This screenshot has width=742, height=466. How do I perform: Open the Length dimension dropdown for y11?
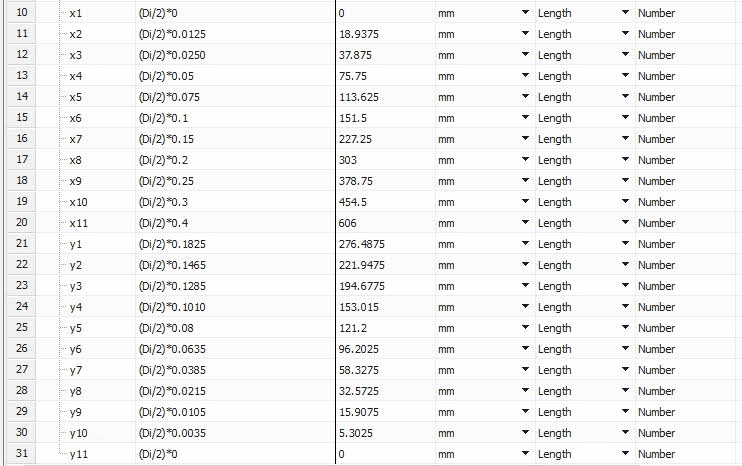625,454
